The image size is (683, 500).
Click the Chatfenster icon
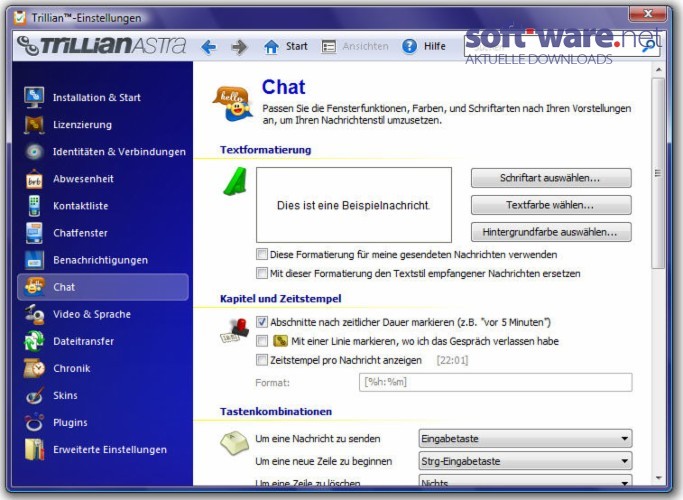tap(34, 233)
